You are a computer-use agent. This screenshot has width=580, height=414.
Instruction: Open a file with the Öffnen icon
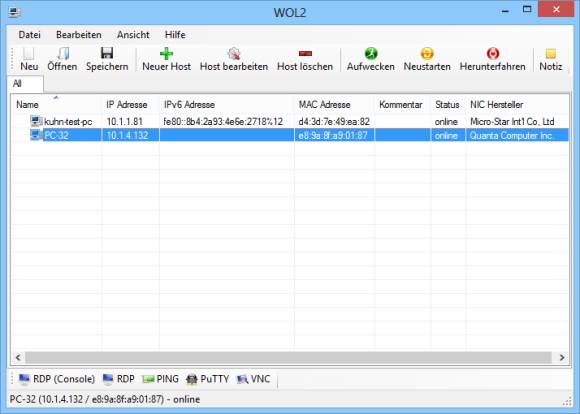tap(62, 54)
